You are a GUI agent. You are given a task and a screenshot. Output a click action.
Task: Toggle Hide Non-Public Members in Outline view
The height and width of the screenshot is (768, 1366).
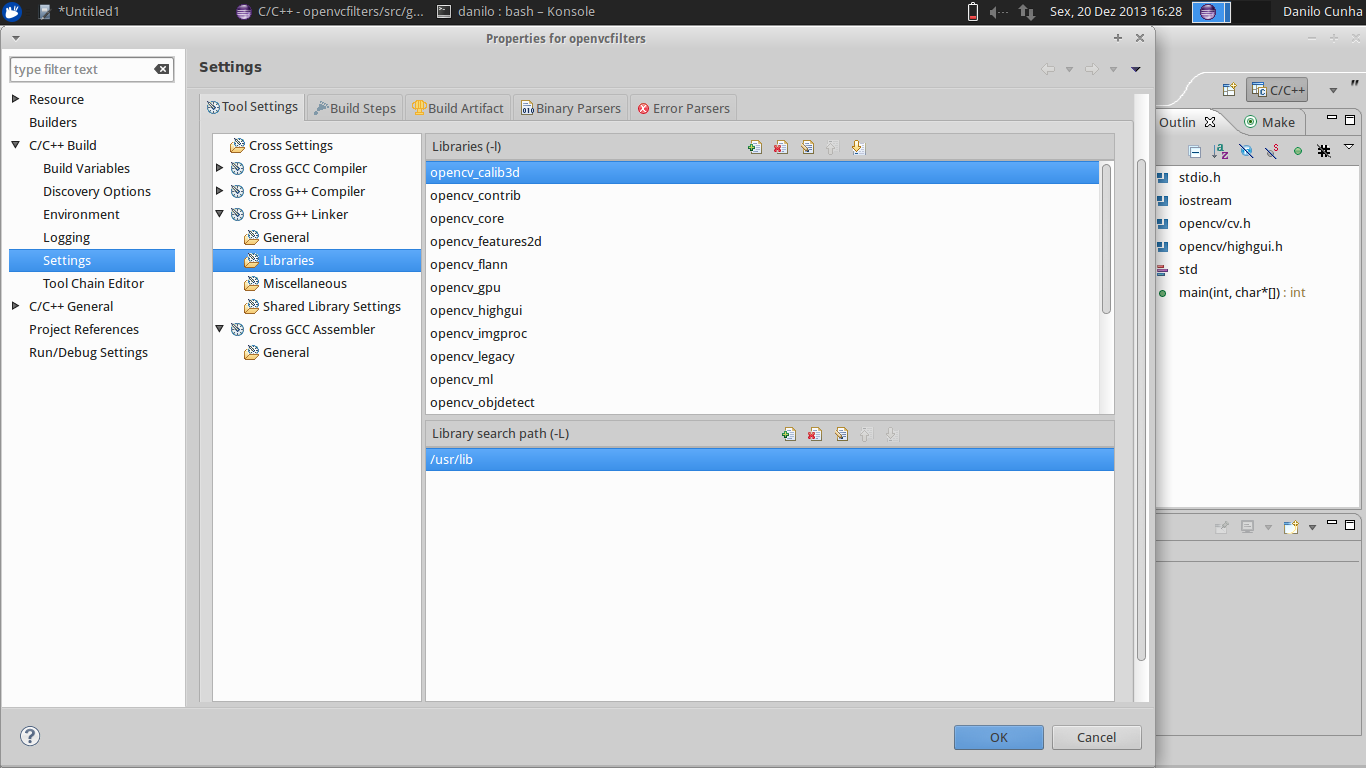(1298, 151)
